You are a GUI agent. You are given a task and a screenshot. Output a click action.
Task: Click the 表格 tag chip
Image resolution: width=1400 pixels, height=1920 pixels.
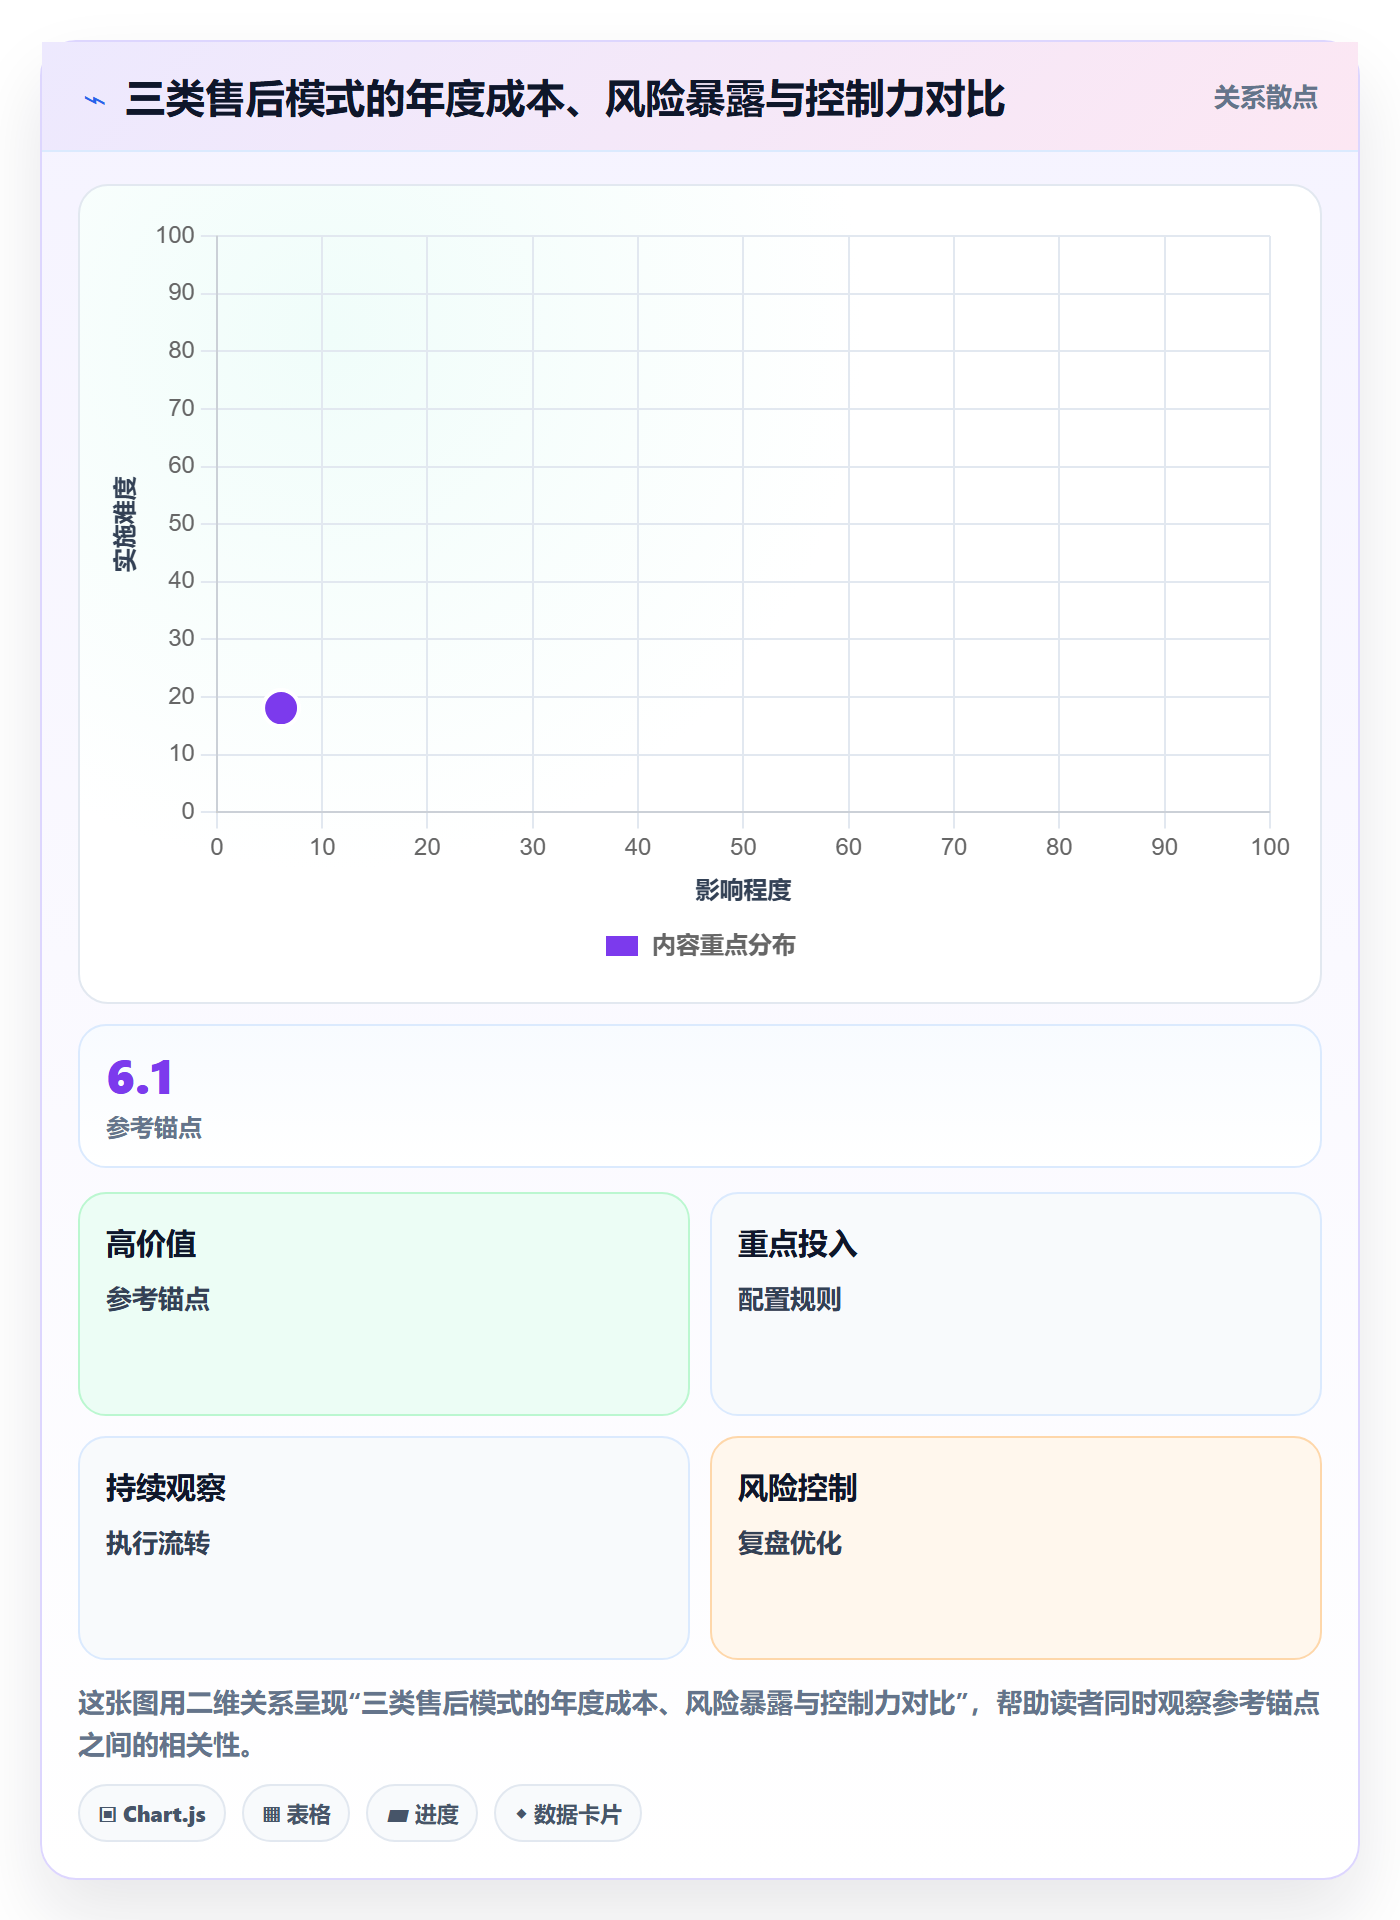(296, 1814)
